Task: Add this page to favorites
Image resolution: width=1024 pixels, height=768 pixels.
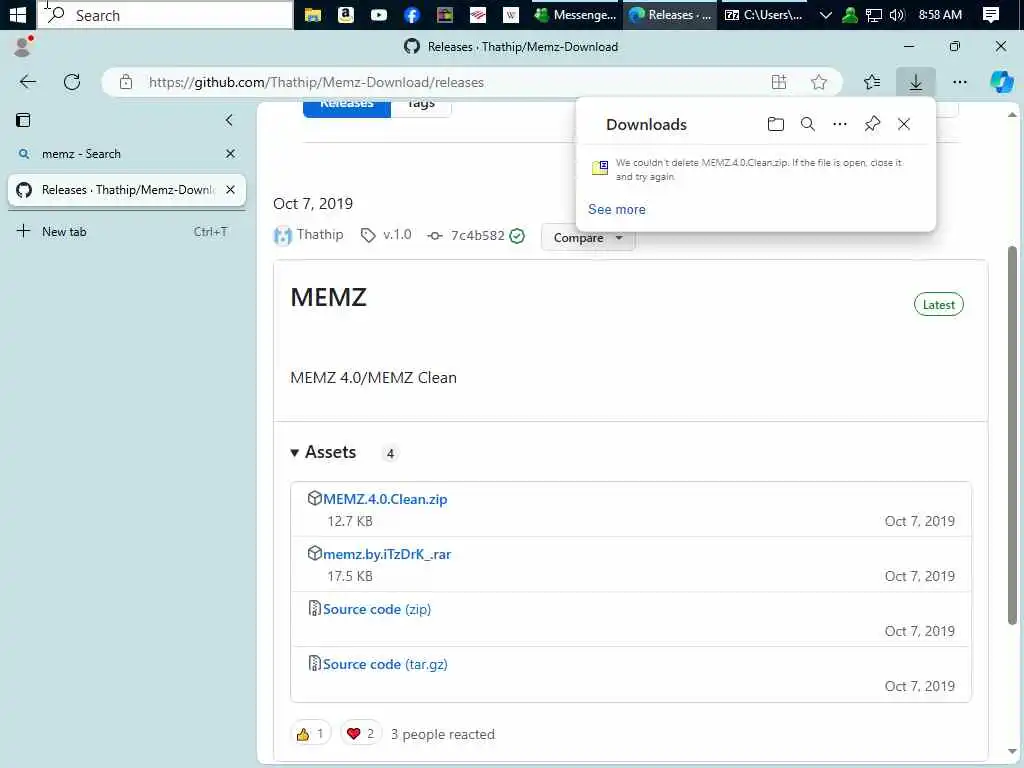Action: [818, 82]
